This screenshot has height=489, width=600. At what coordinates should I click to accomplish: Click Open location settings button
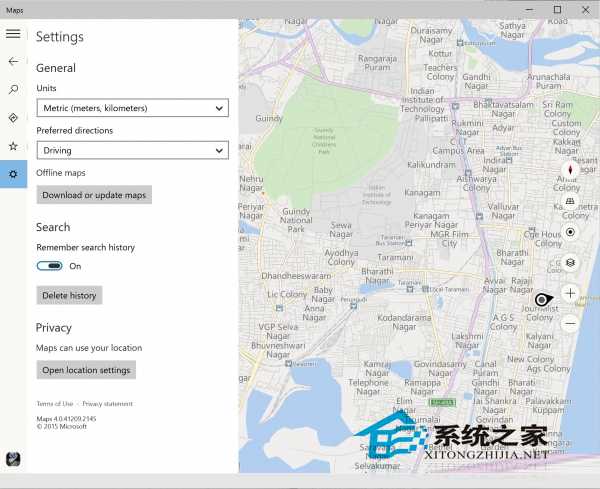[x=86, y=370]
